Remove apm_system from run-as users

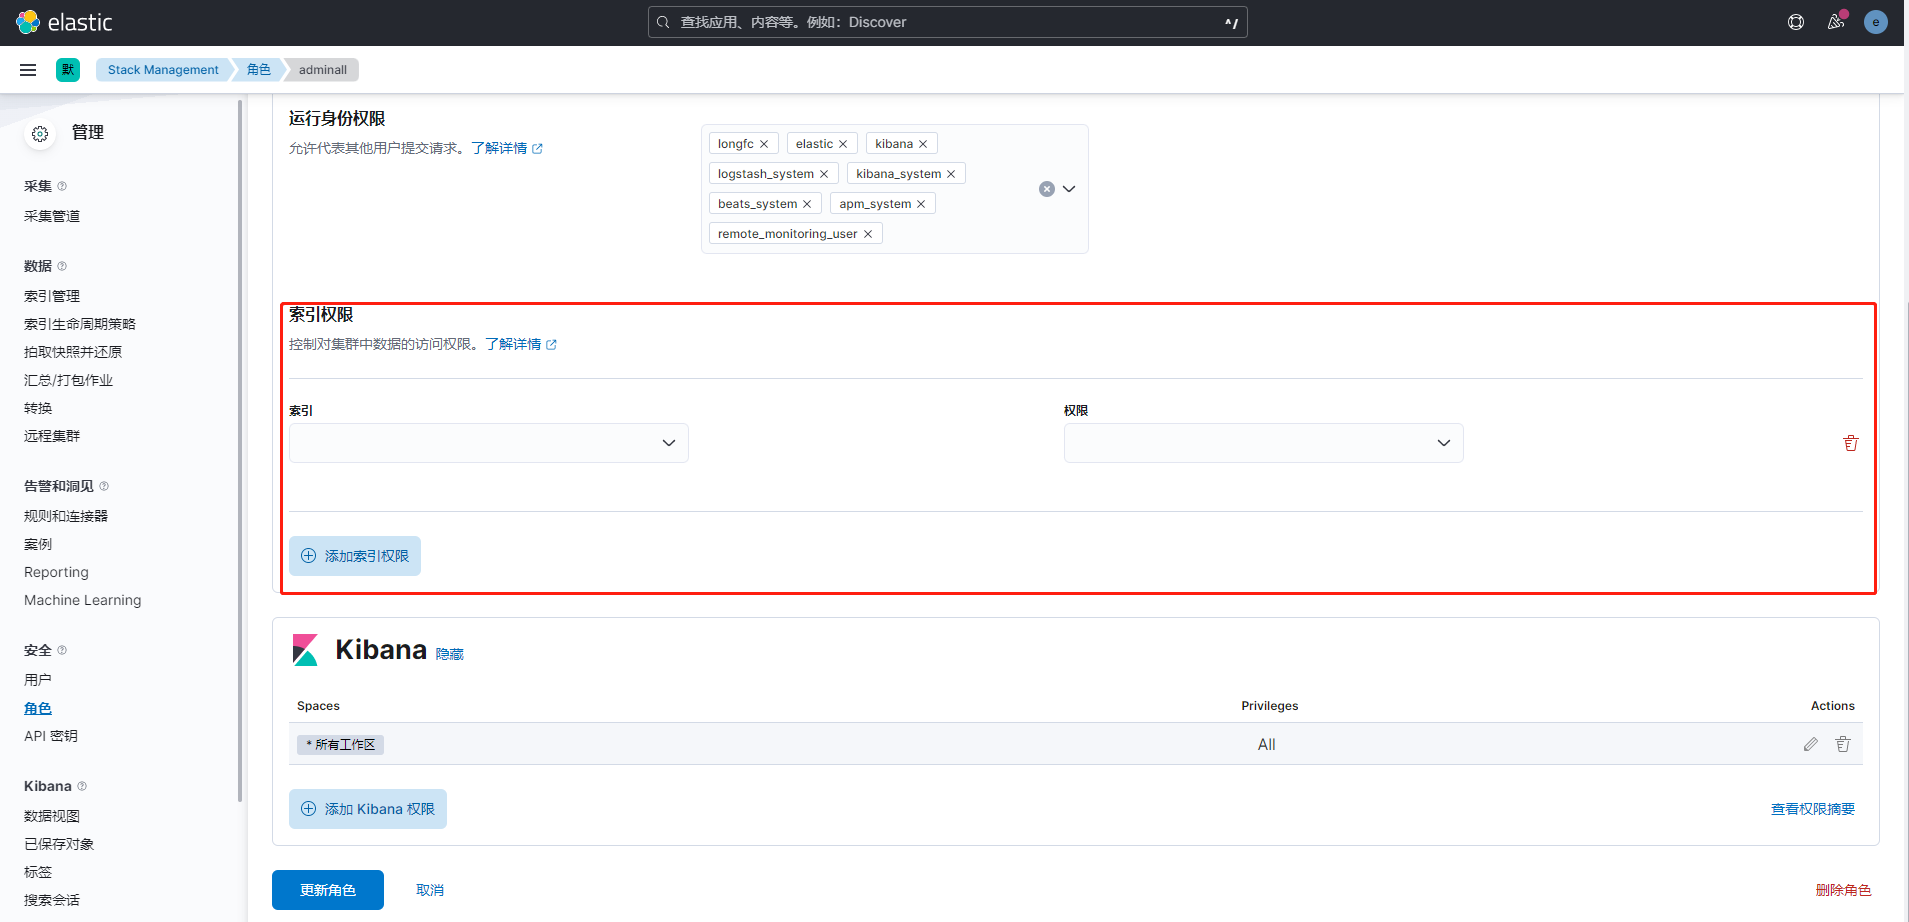[921, 204]
